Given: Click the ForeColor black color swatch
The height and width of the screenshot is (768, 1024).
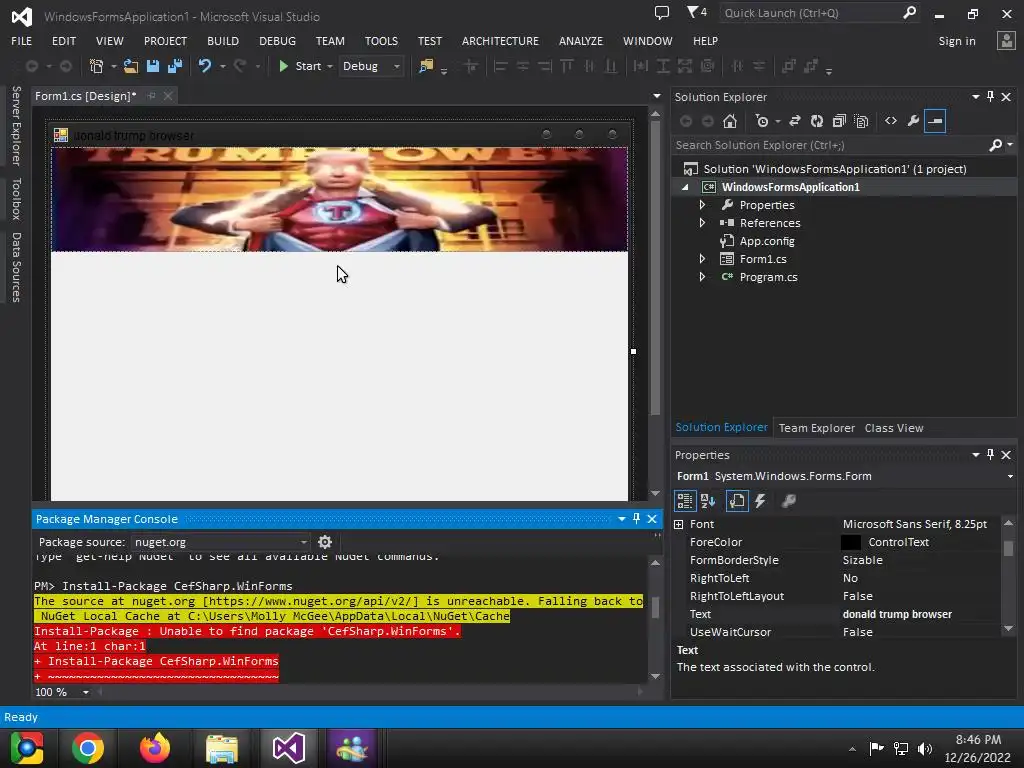Looking at the screenshot, I should (850, 542).
